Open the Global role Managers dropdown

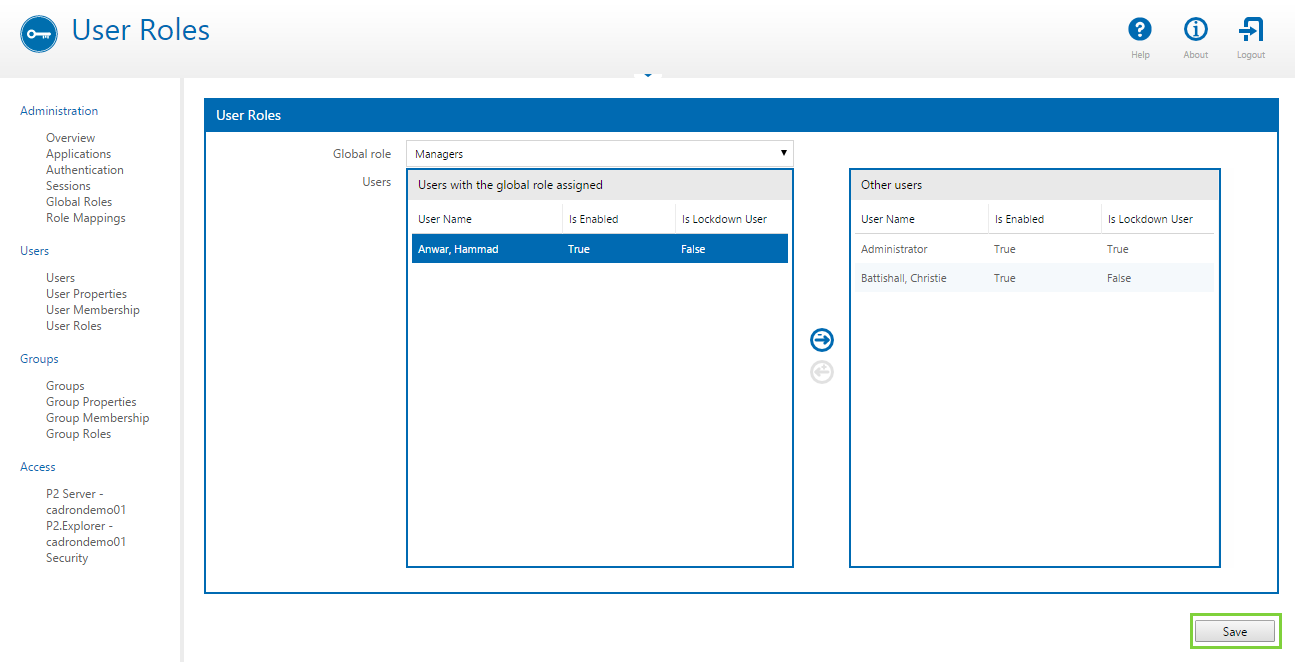599,154
